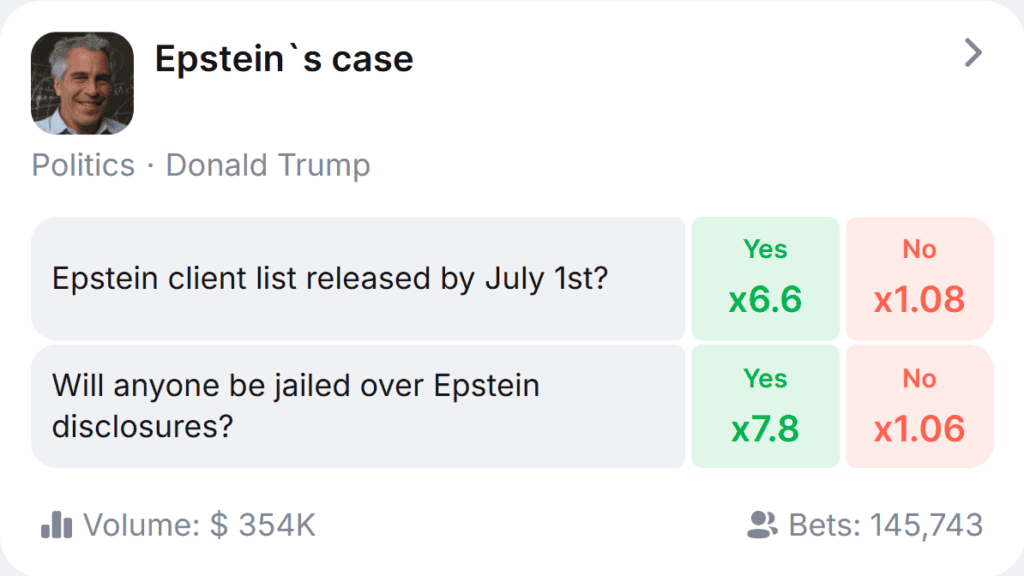The height and width of the screenshot is (576, 1024).
Task: Pick the x1.08 odds multiplier
Action: [x=919, y=299]
